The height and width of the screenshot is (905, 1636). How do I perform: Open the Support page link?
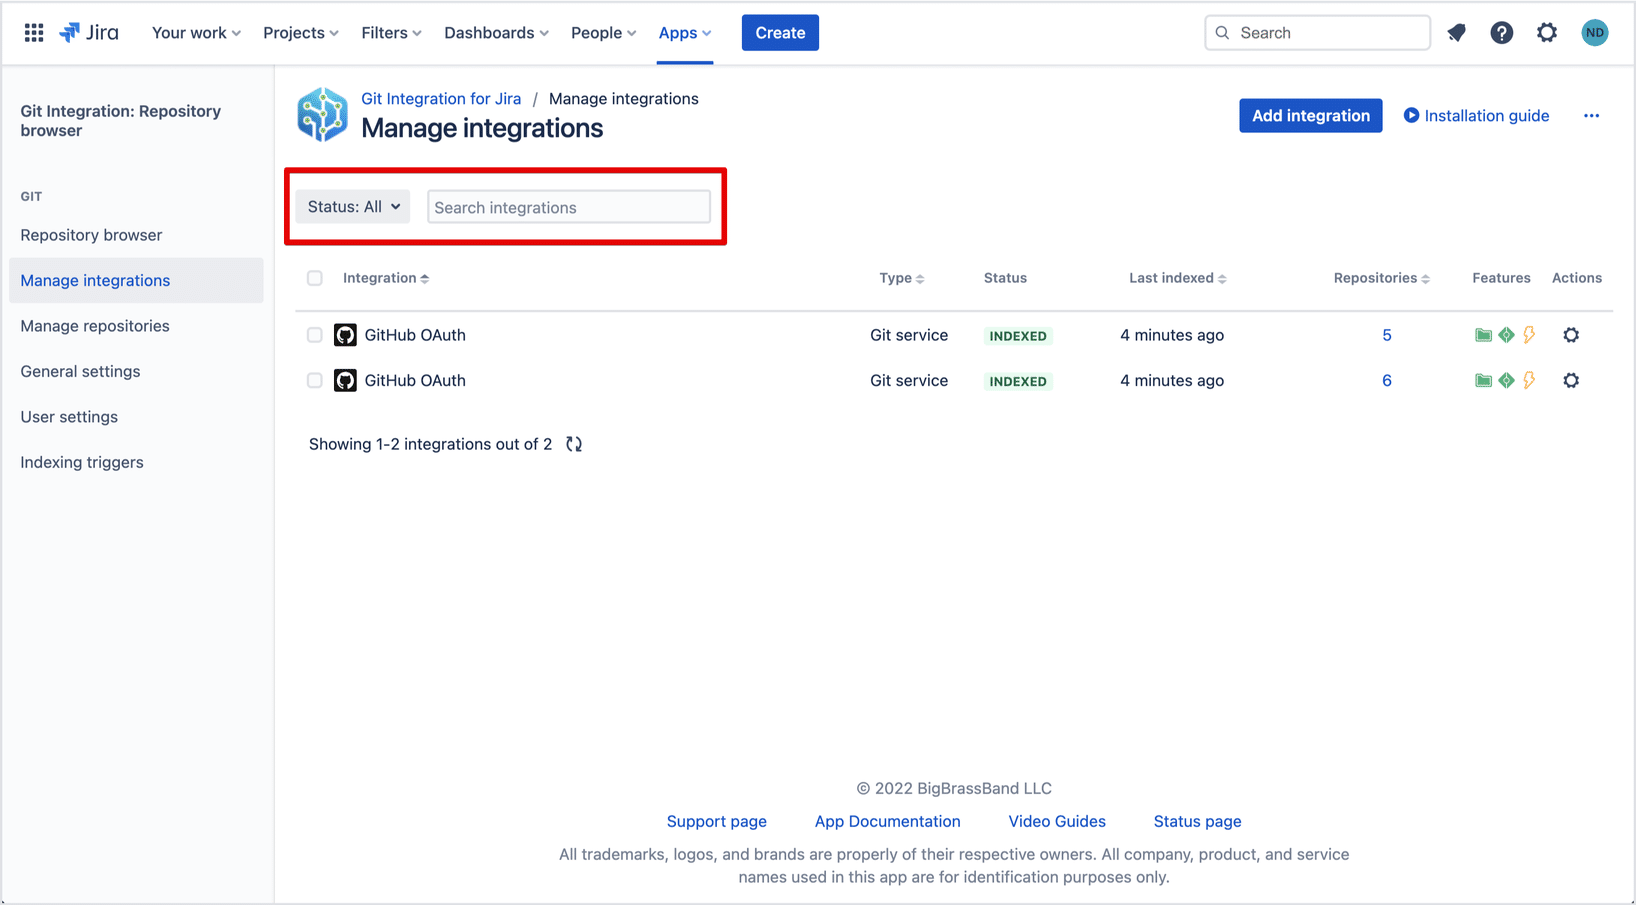pos(717,821)
